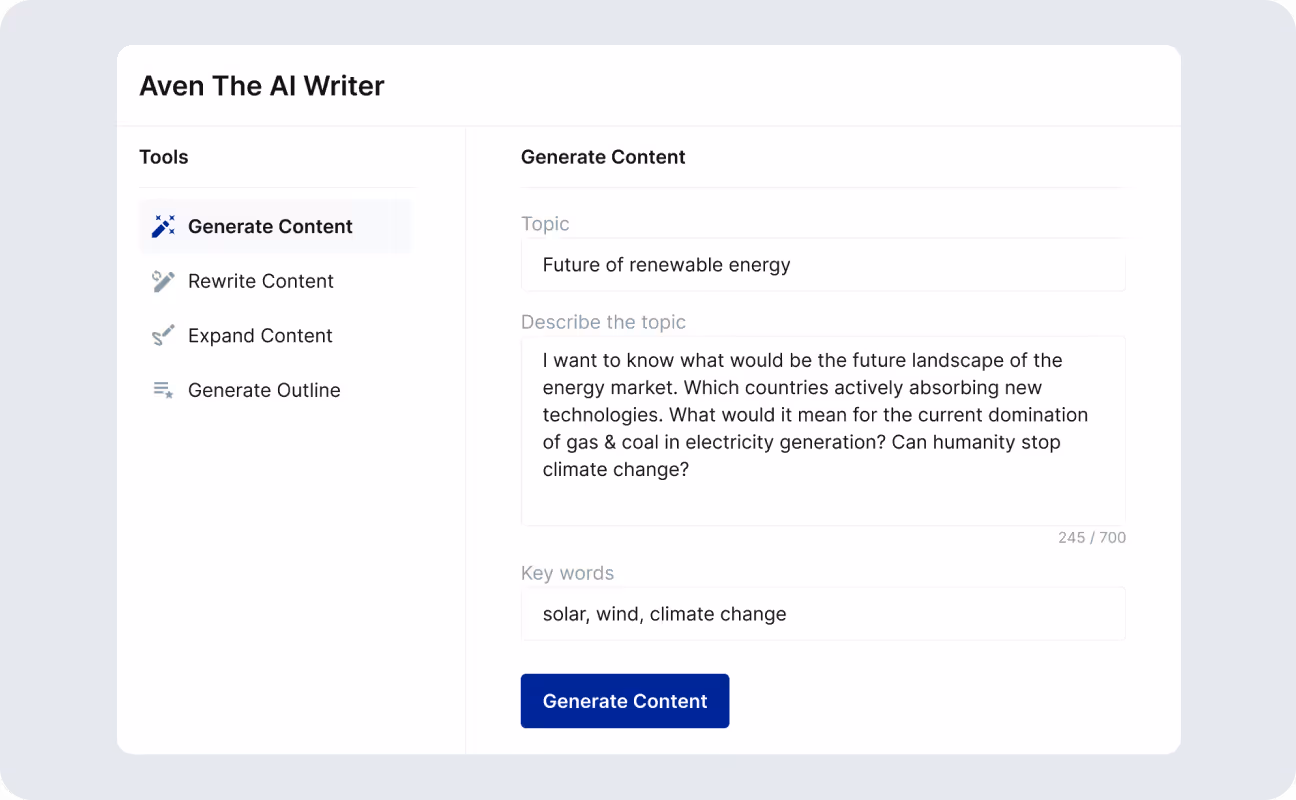Viewport: 1296px width, 800px height.
Task: Click the Aven The AI Writer title
Action: (x=262, y=86)
